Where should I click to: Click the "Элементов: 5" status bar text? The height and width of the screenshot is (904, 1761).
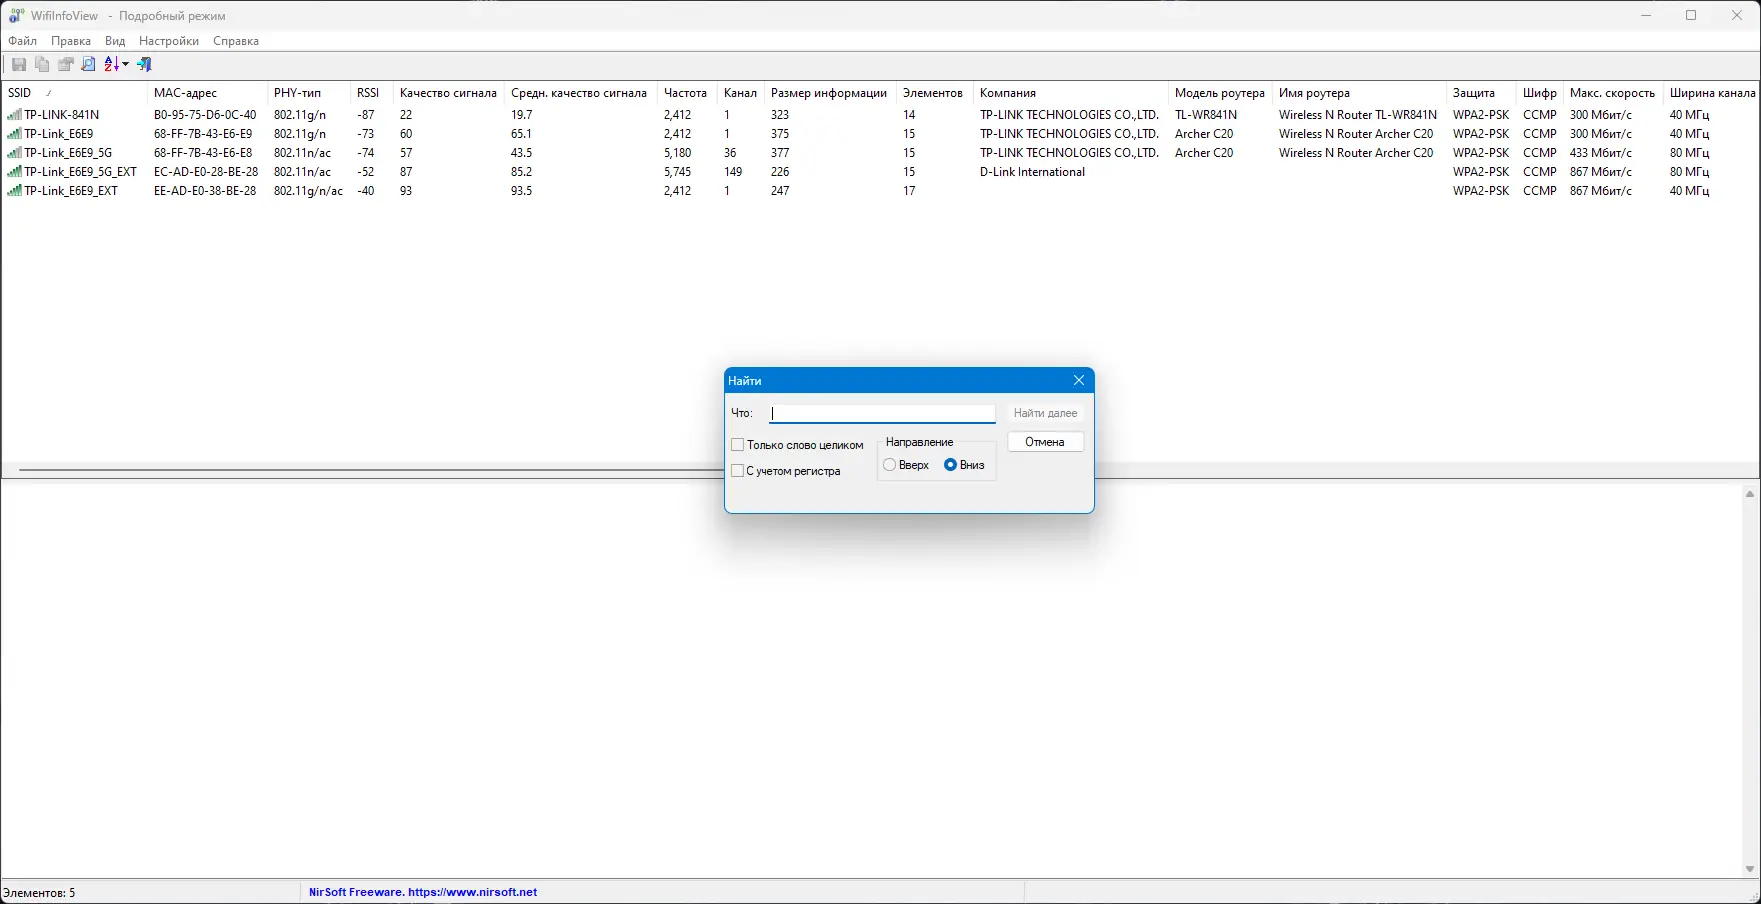(x=39, y=893)
